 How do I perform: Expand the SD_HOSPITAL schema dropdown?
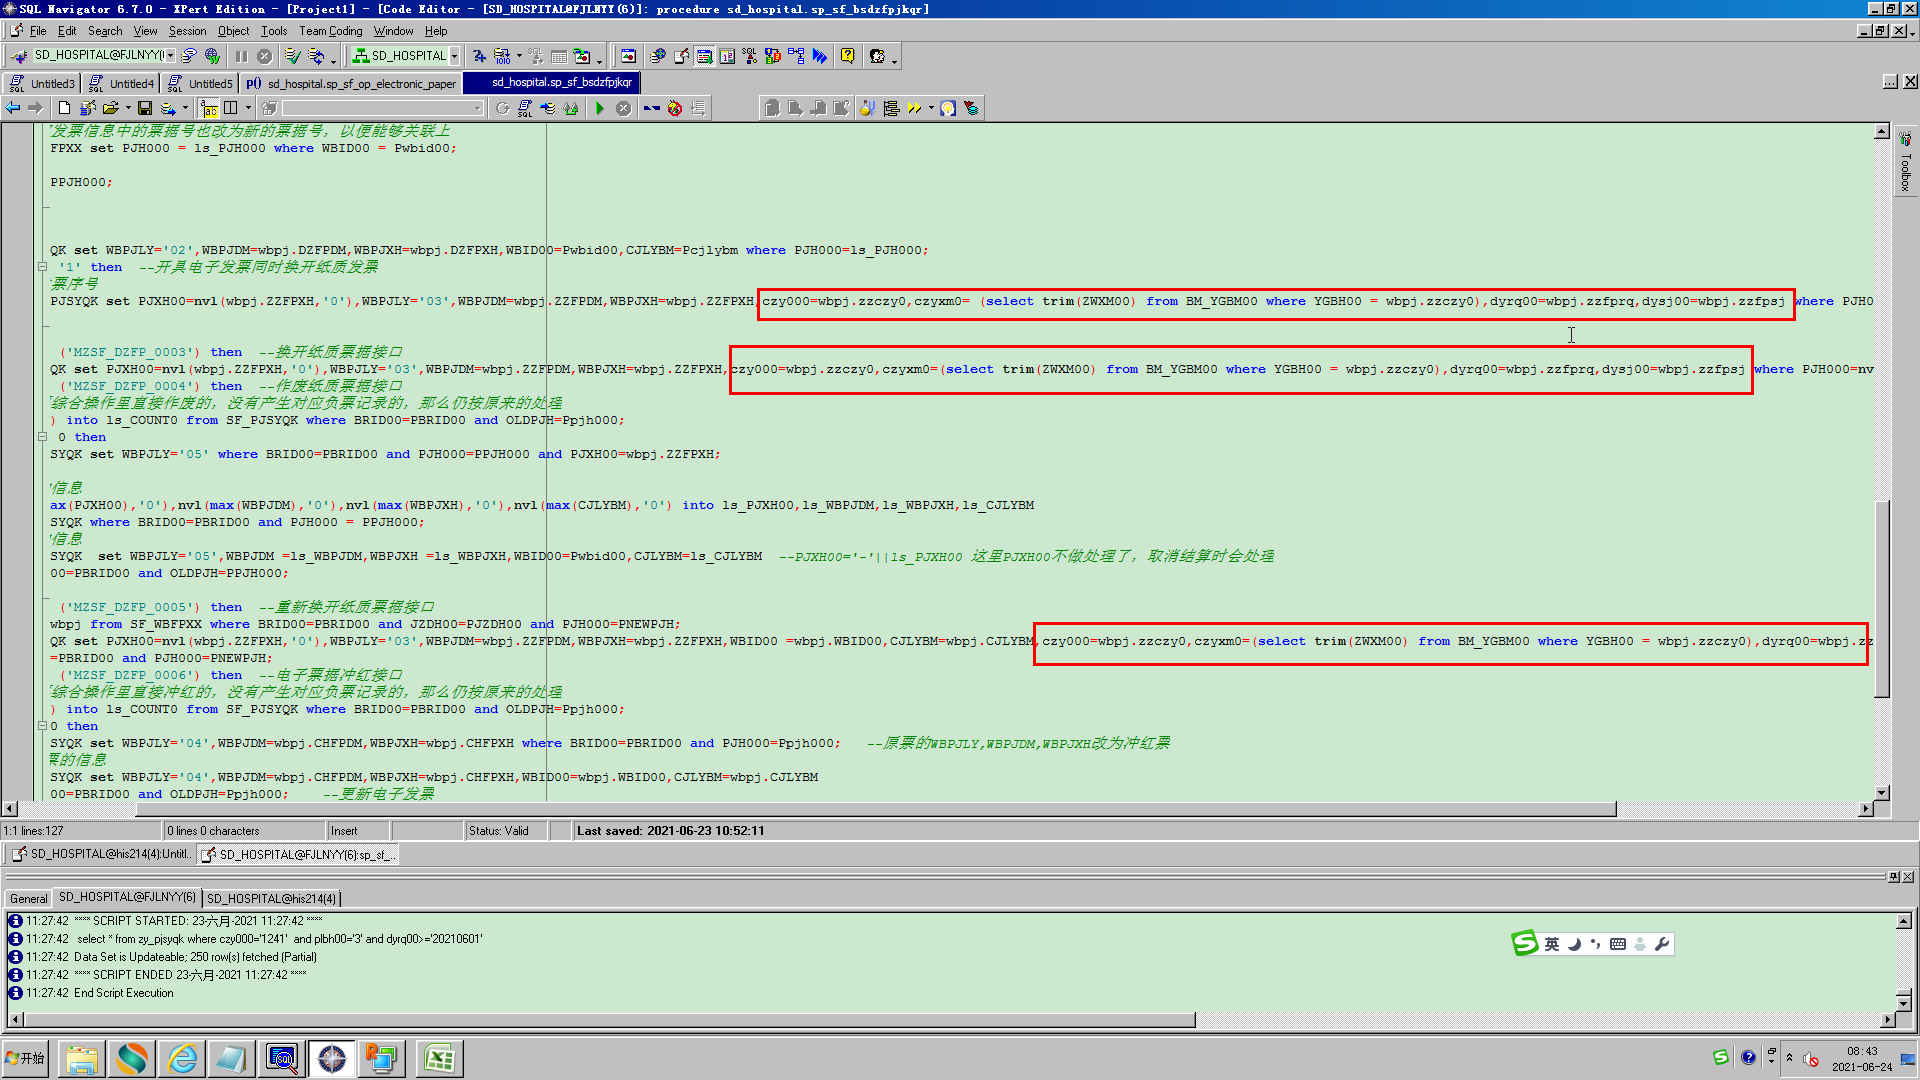point(454,56)
